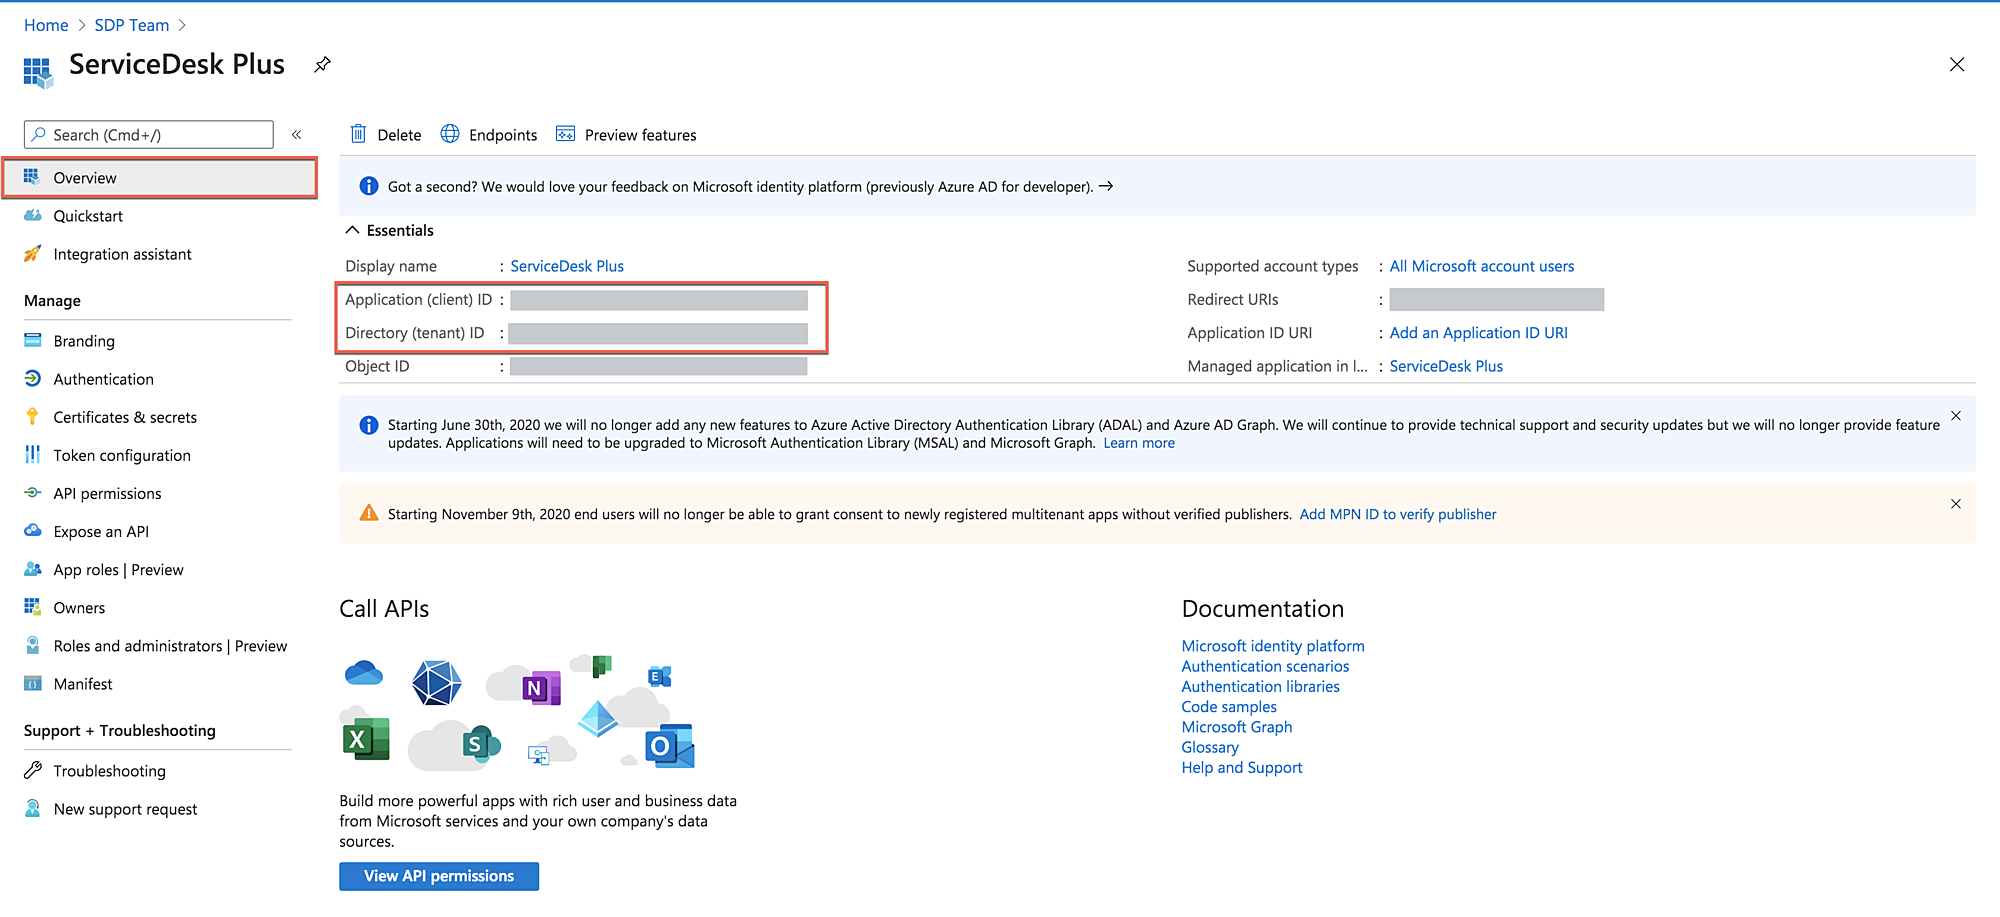This screenshot has width=2000, height=917.
Task: Open the Overview menu item
Action: click(160, 178)
